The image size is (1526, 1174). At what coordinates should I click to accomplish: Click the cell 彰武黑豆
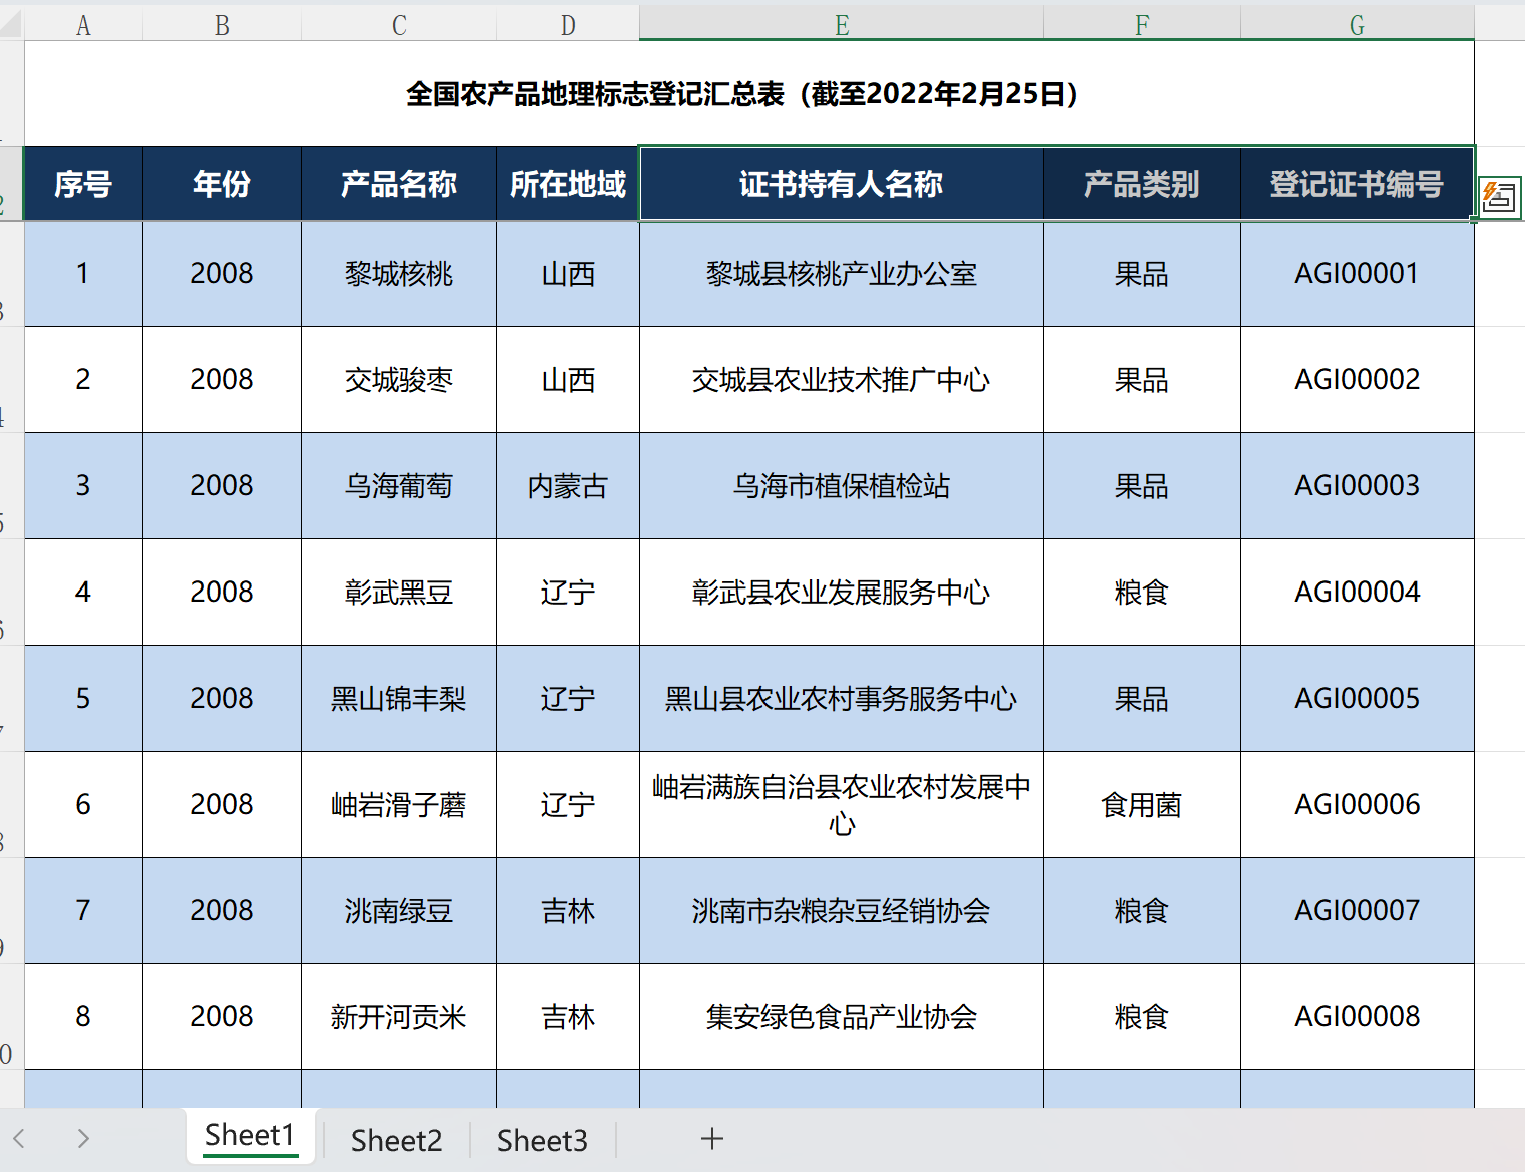coord(399,592)
